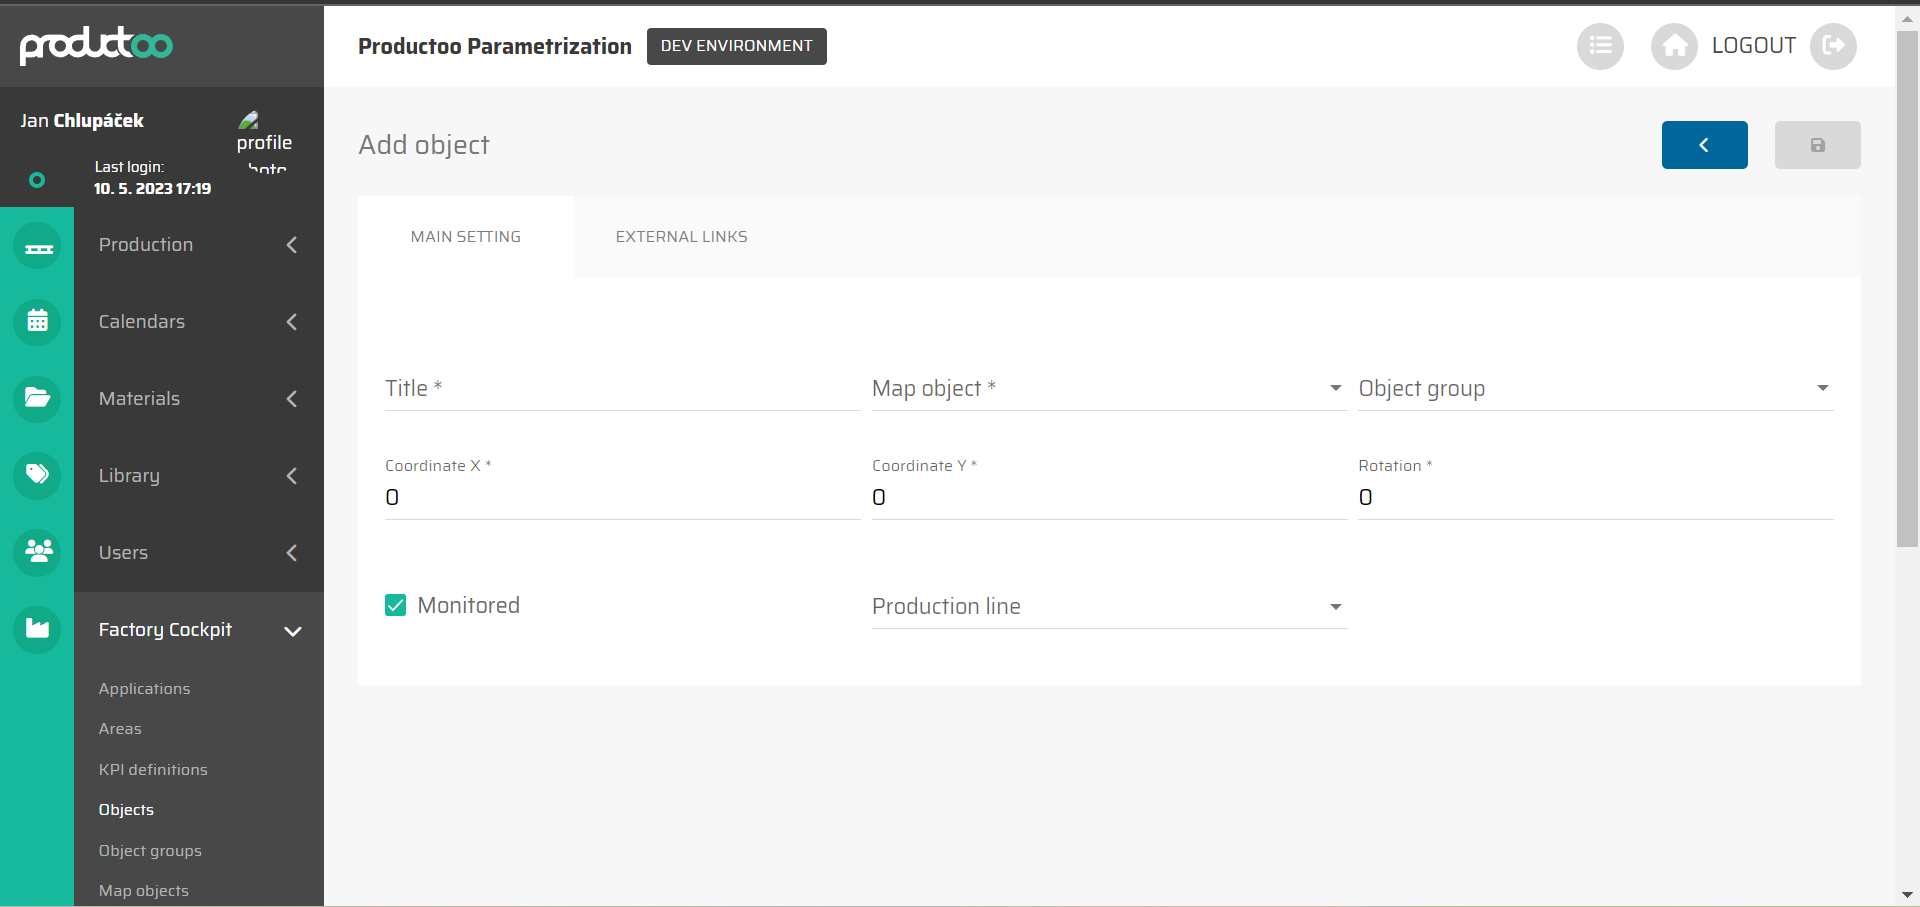Click the Calendars icon in sidebar

point(38,322)
